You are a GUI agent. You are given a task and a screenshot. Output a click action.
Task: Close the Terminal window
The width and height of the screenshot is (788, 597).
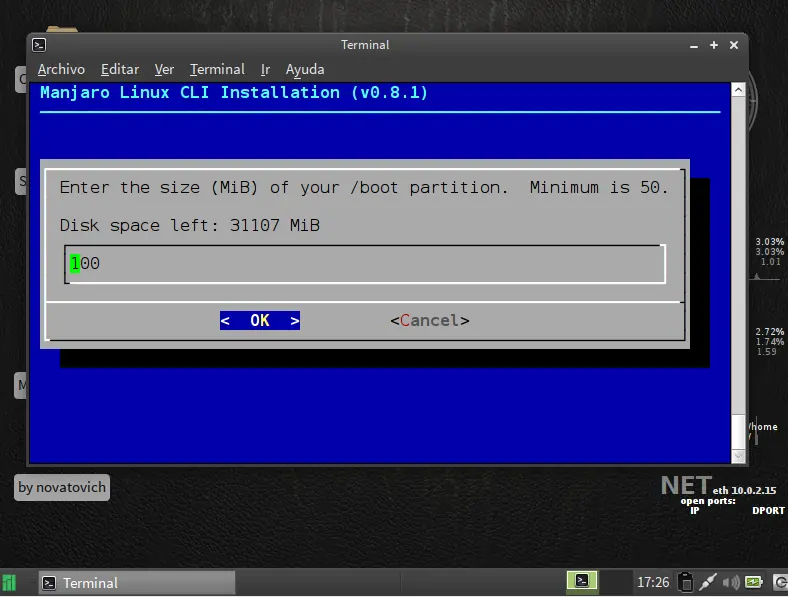(734, 45)
